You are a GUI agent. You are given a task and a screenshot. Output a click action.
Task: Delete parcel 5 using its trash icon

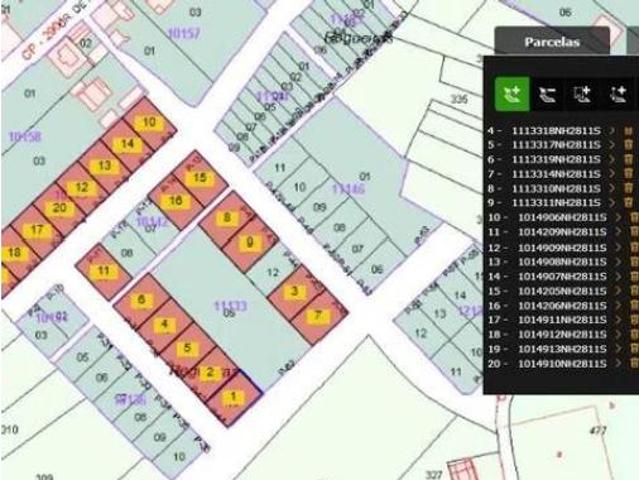pos(628,145)
